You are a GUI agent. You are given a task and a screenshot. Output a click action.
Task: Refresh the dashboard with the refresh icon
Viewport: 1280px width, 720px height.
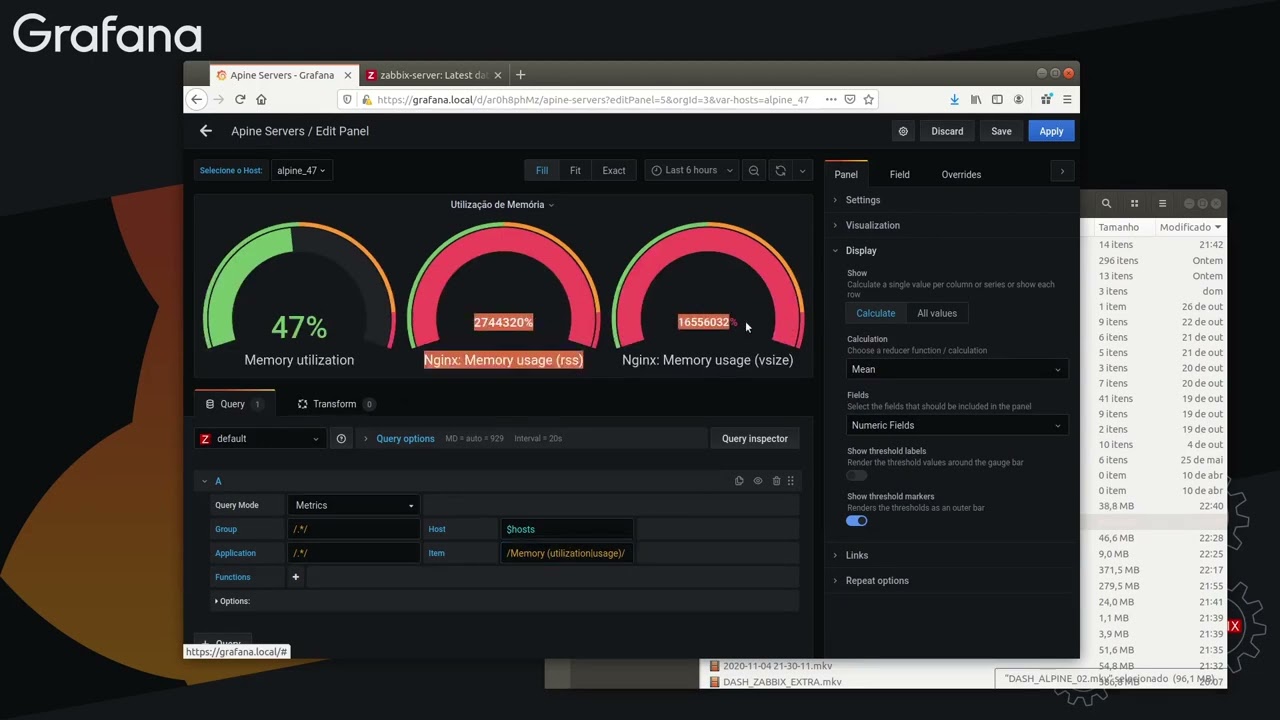780,170
